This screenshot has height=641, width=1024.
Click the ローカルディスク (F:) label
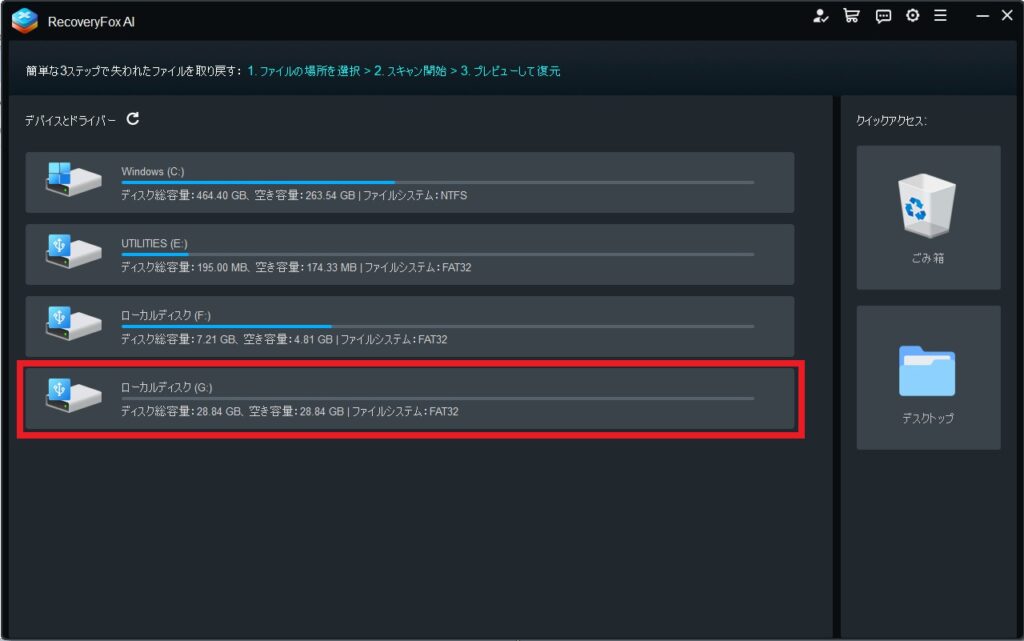pyautogui.click(x=166, y=315)
